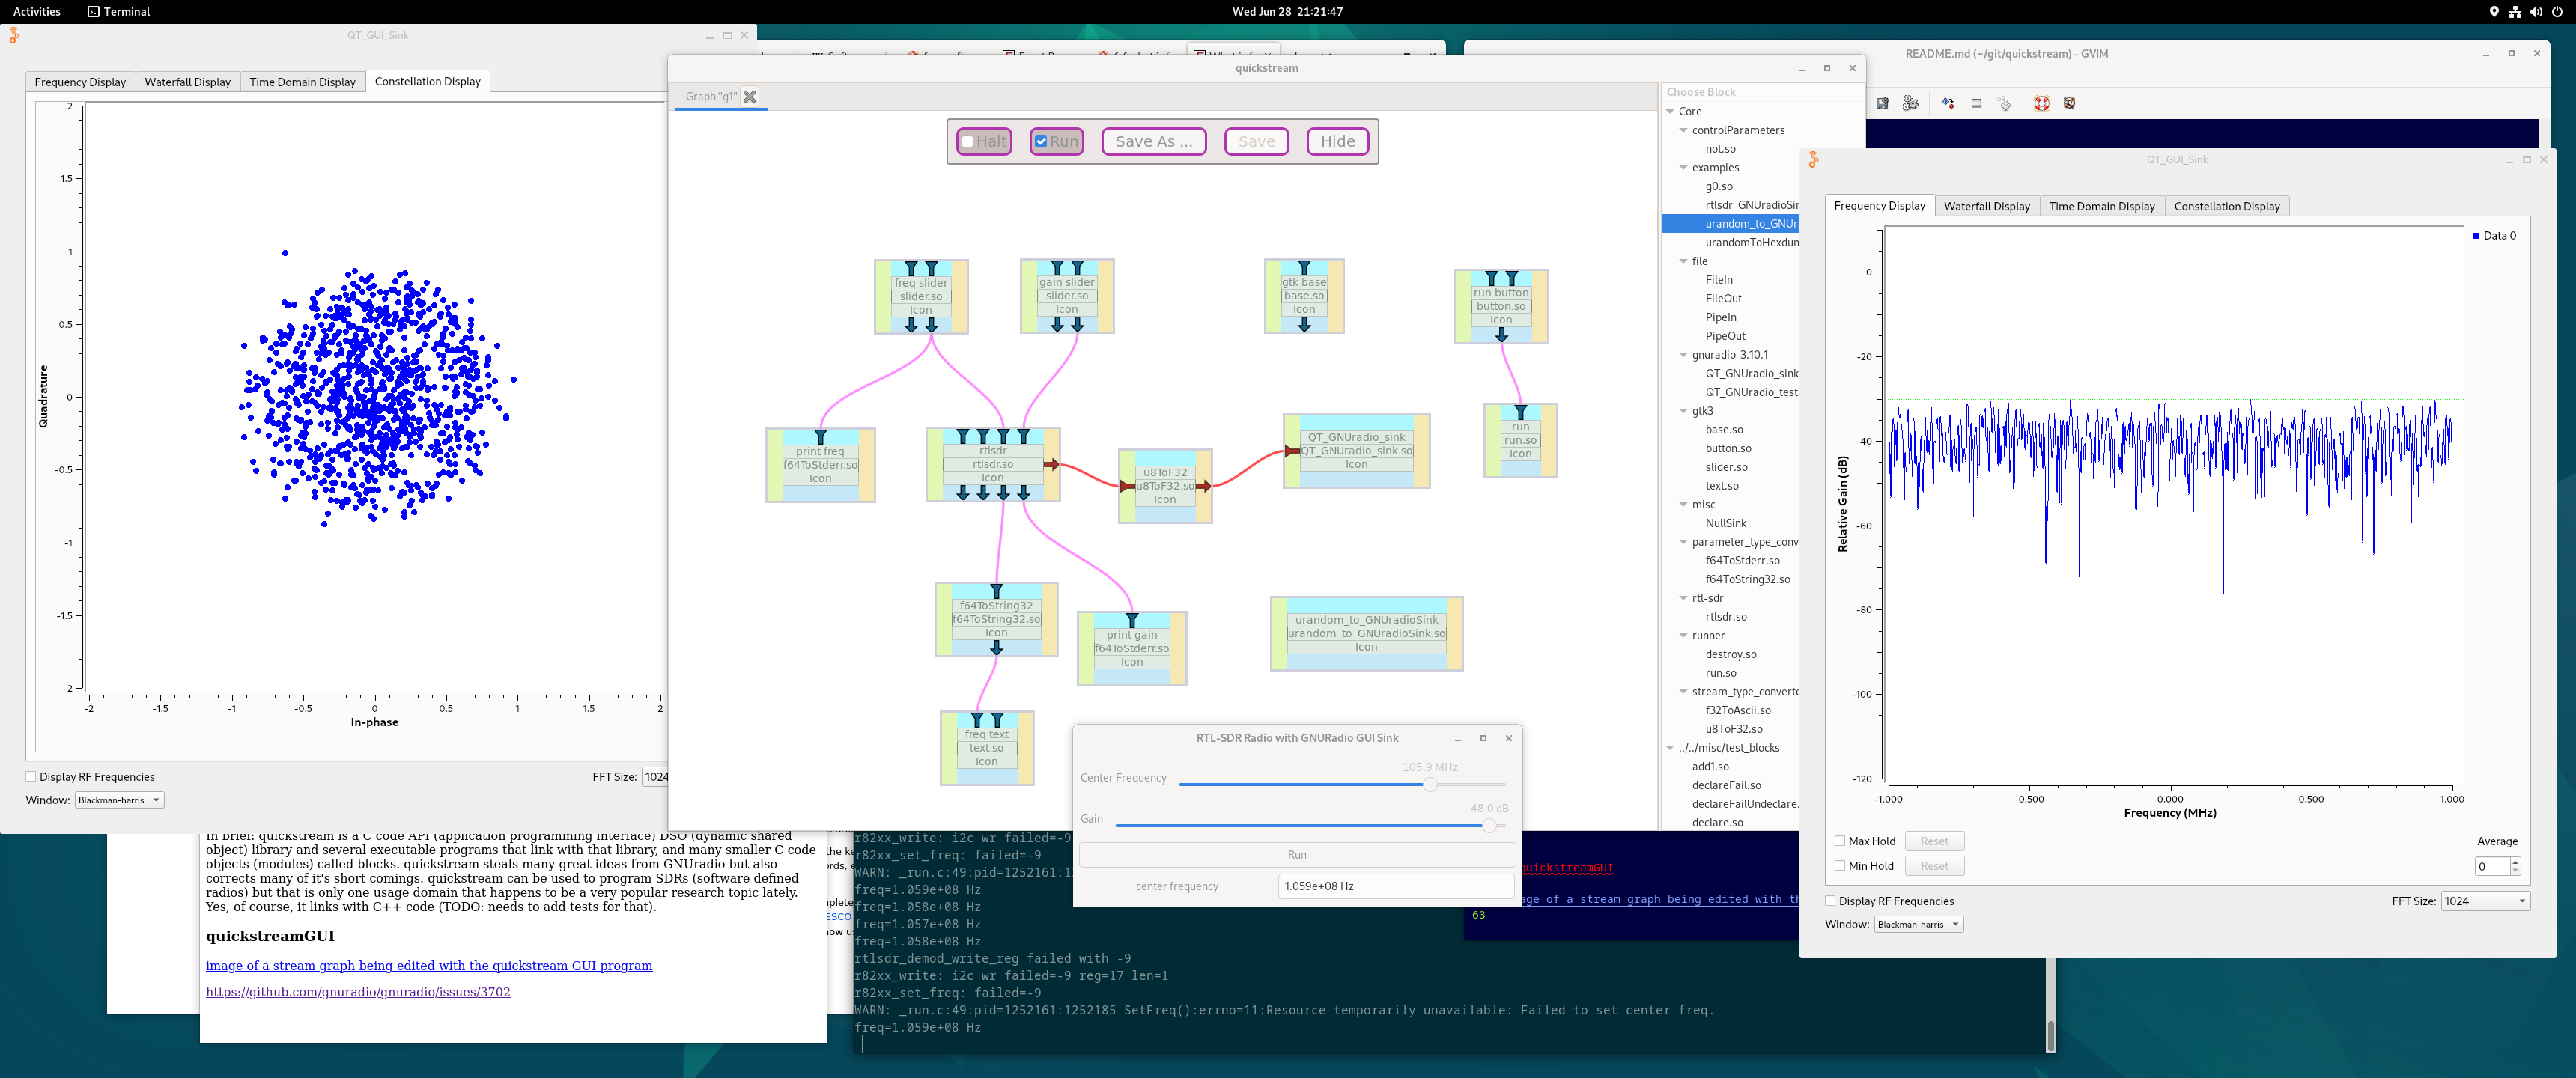Click the GVIM save session floppy icon
The height and width of the screenshot is (1078, 2576).
pos(1882,103)
